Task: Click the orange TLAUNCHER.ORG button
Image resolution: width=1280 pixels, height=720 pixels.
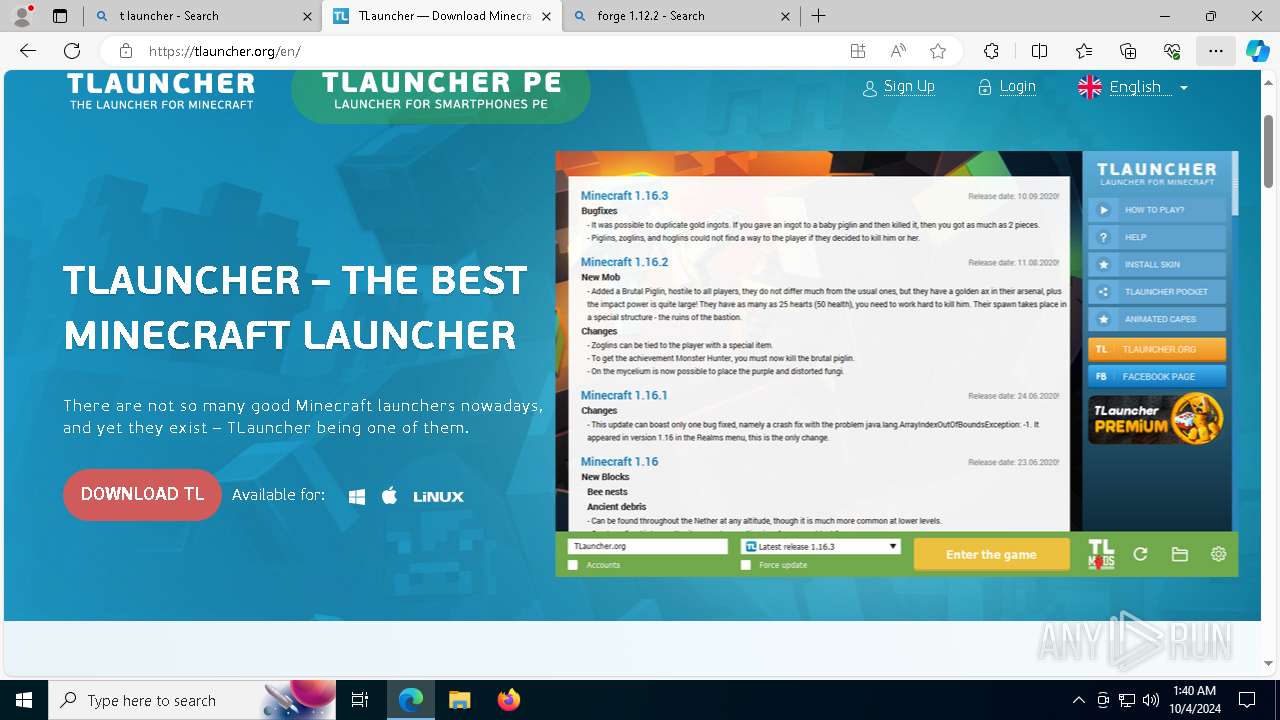Action: 1157,349
